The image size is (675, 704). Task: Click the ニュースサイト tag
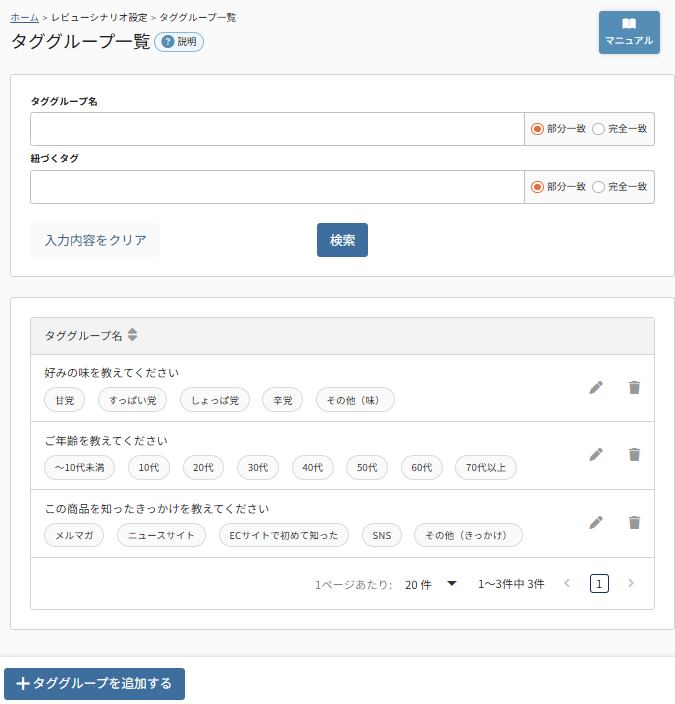click(161, 535)
